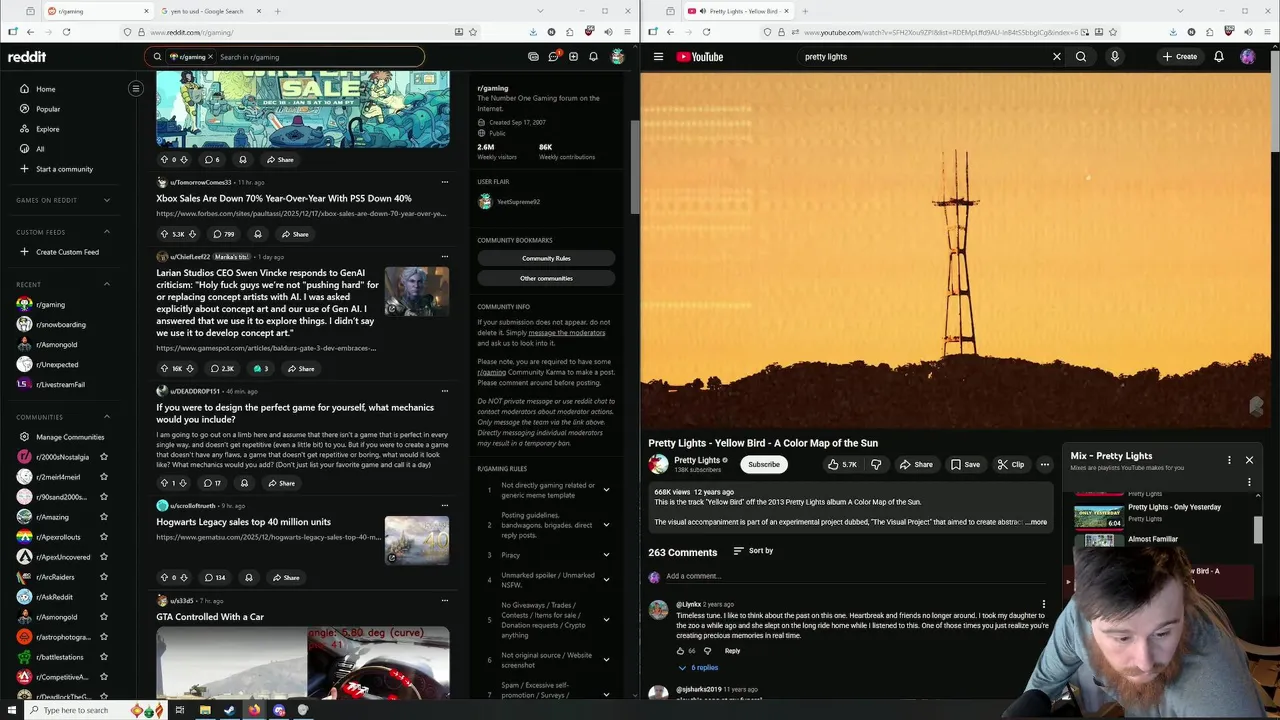Image resolution: width=1280 pixels, height=720 pixels.
Task: Downvote the Xbox Sales post
Action: [192, 234]
